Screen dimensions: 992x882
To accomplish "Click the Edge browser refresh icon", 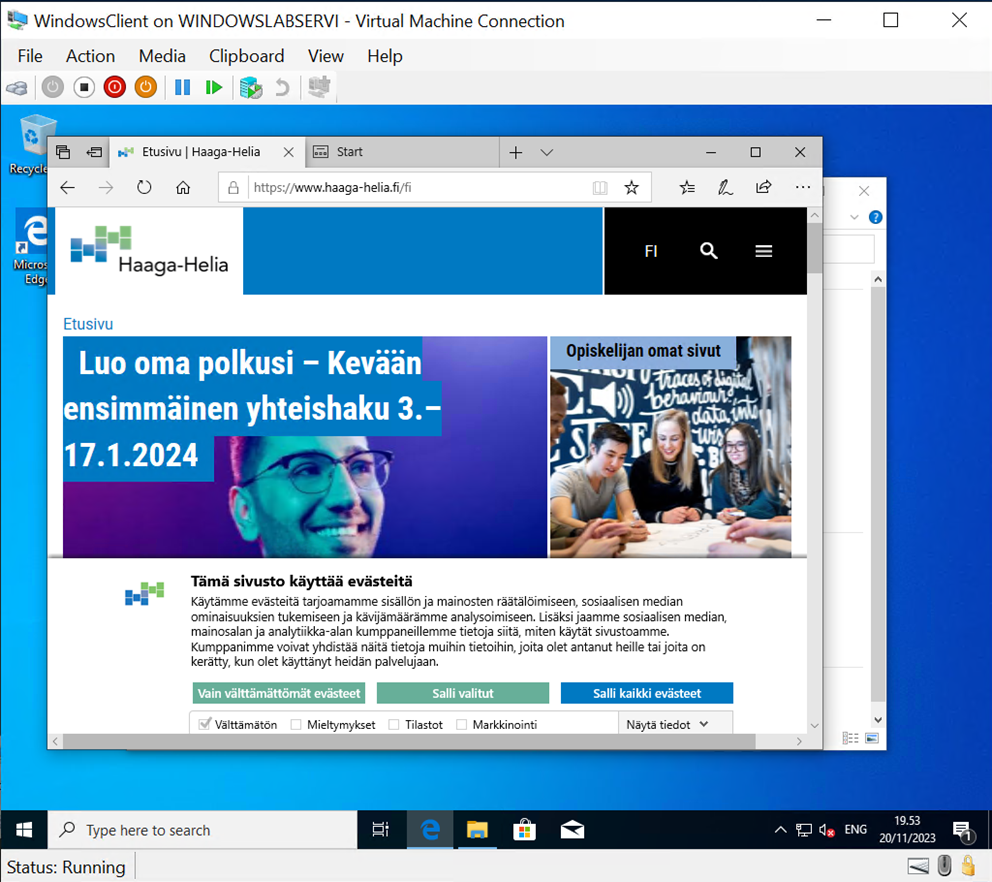I will pyautogui.click(x=144, y=187).
